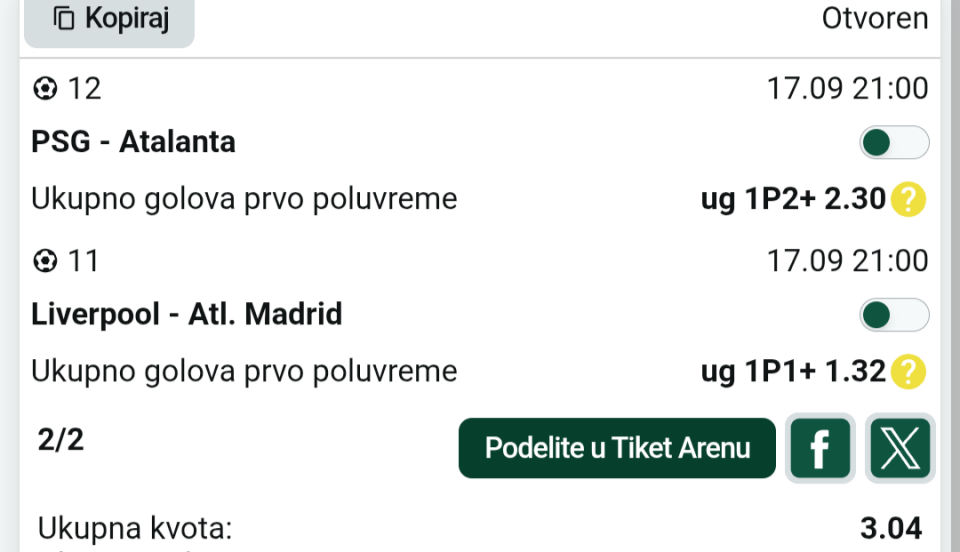The image size is (960, 552).
Task: Select the PSG - Atalanta match title
Action: pyautogui.click(x=133, y=142)
